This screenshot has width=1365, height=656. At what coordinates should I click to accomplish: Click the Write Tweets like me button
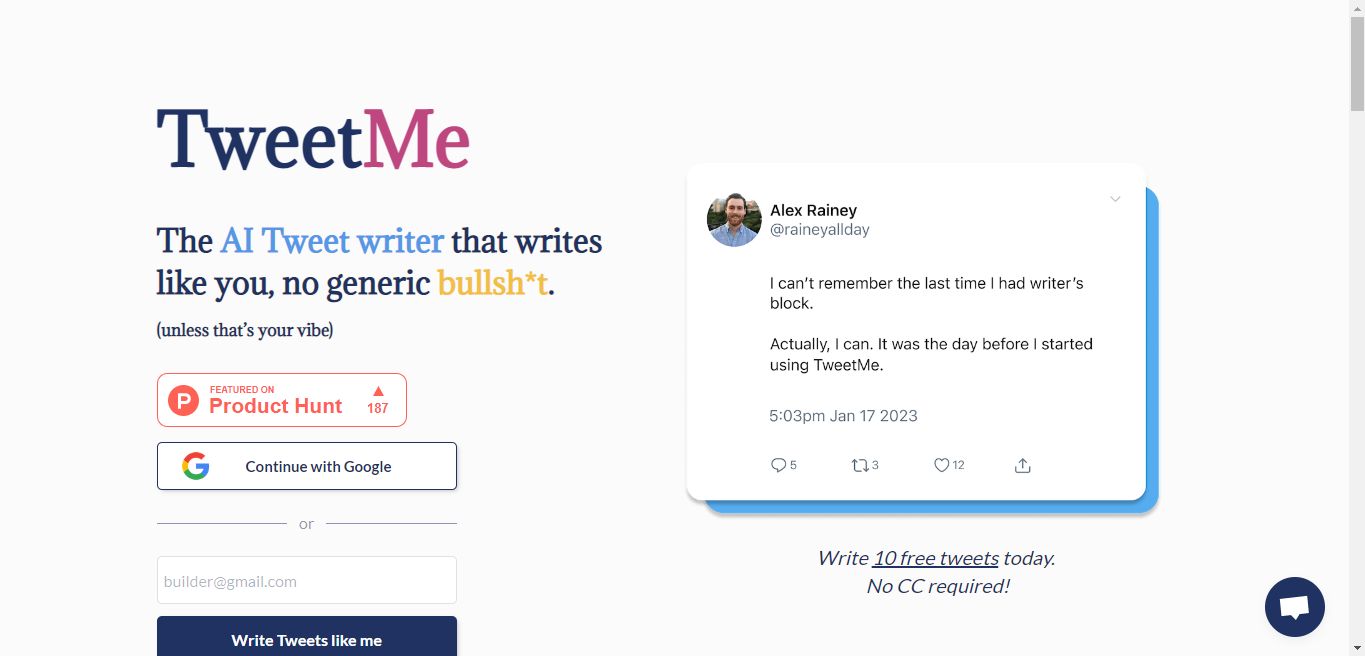tap(307, 636)
